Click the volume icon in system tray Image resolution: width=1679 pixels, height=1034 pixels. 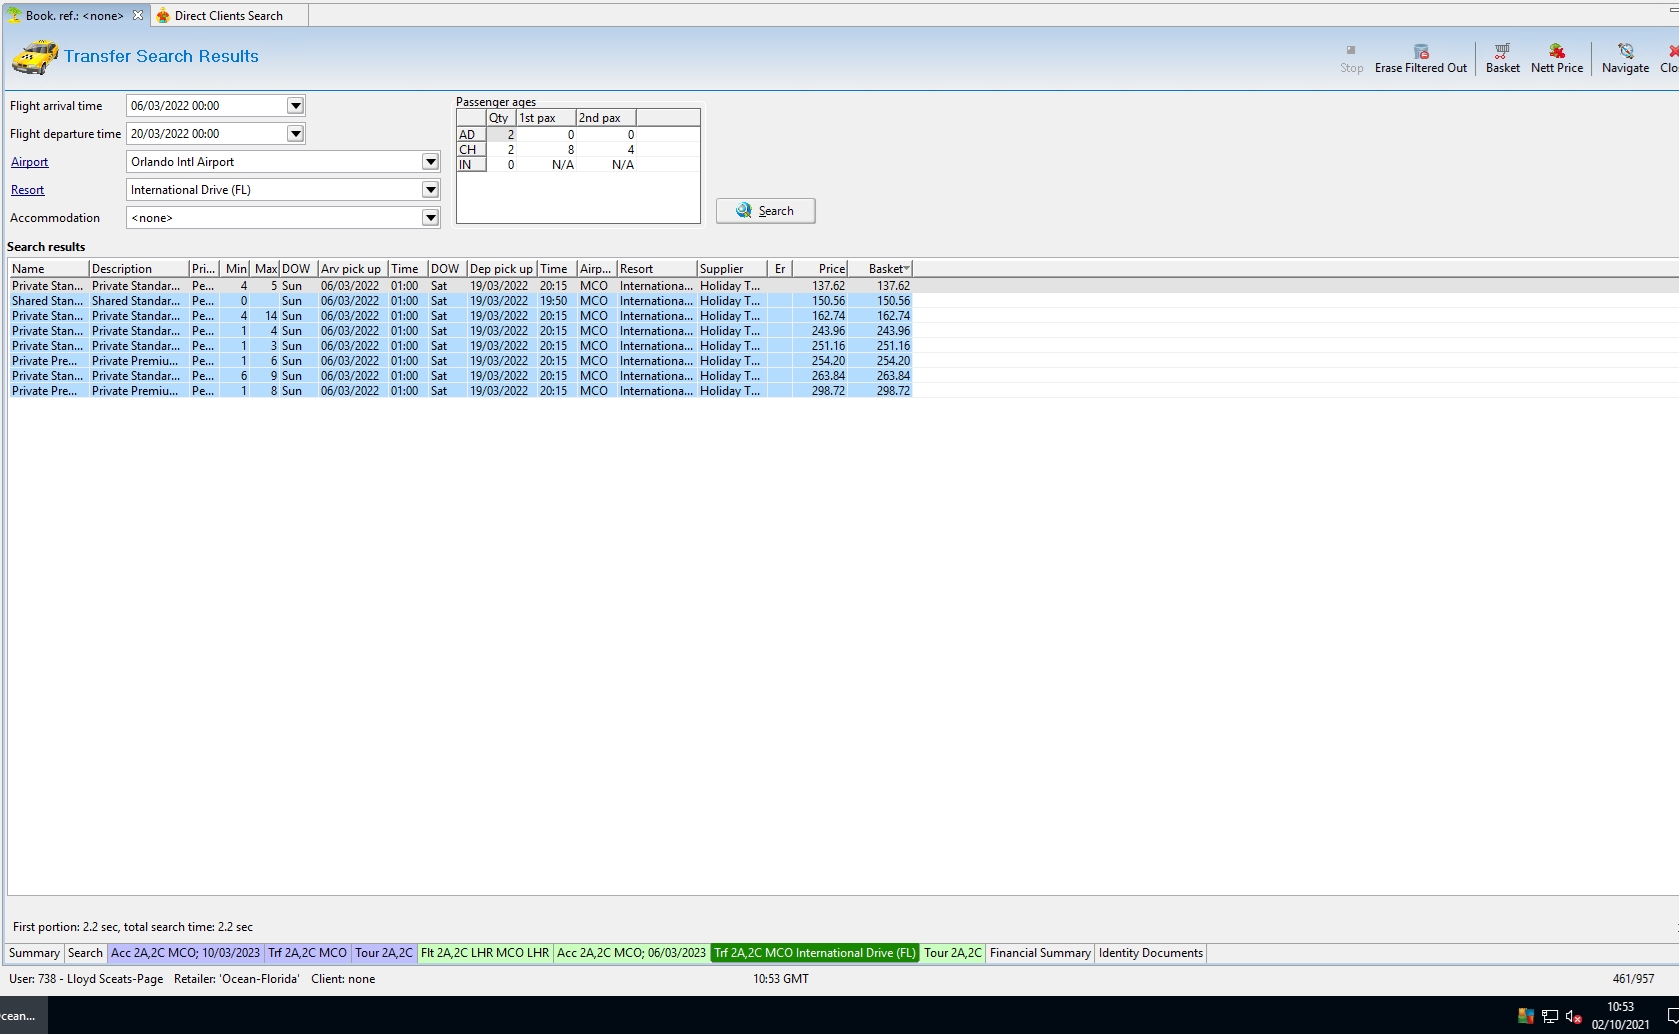coord(1574,1017)
